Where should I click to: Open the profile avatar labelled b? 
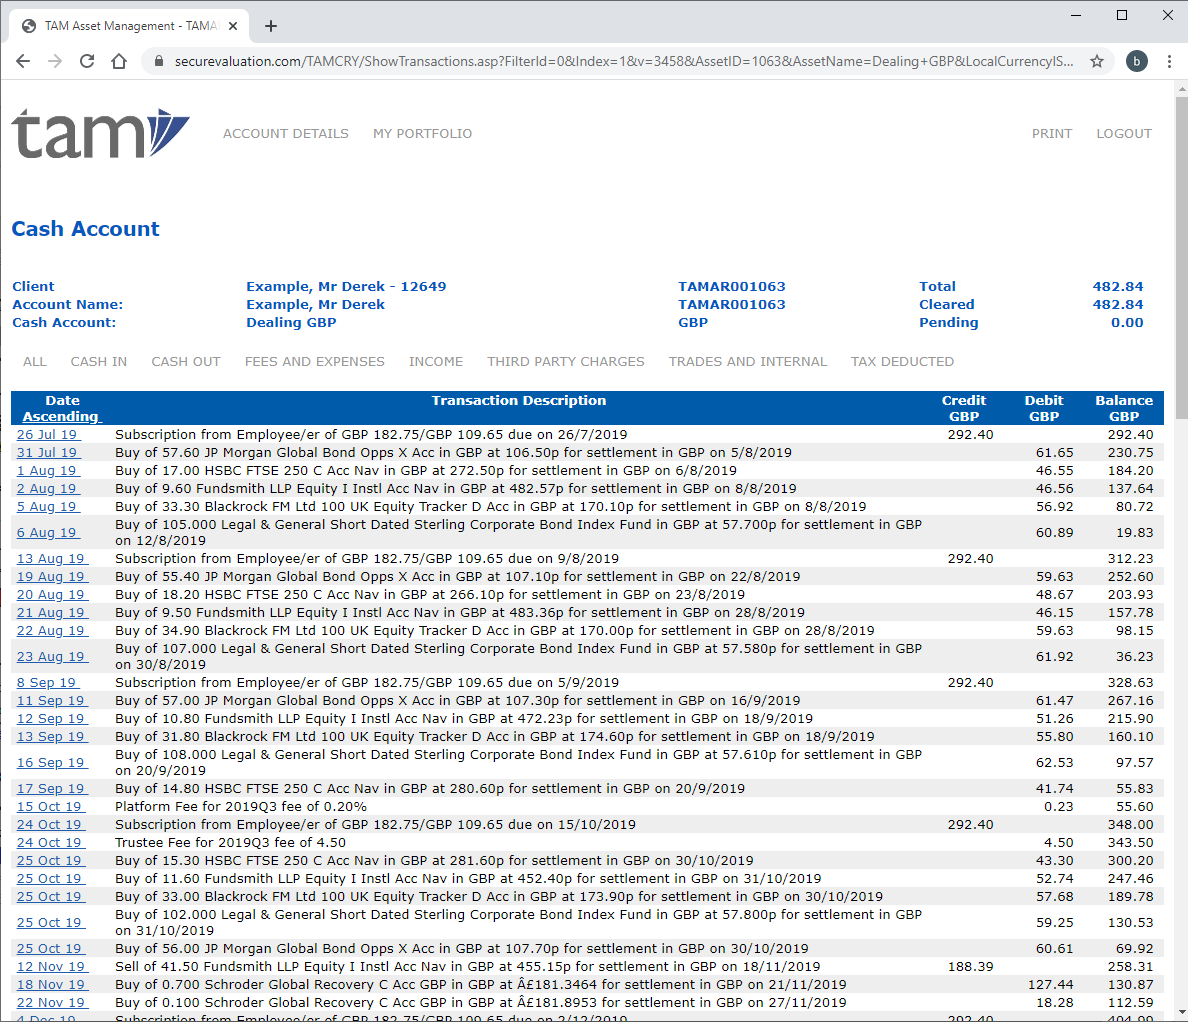(1136, 61)
